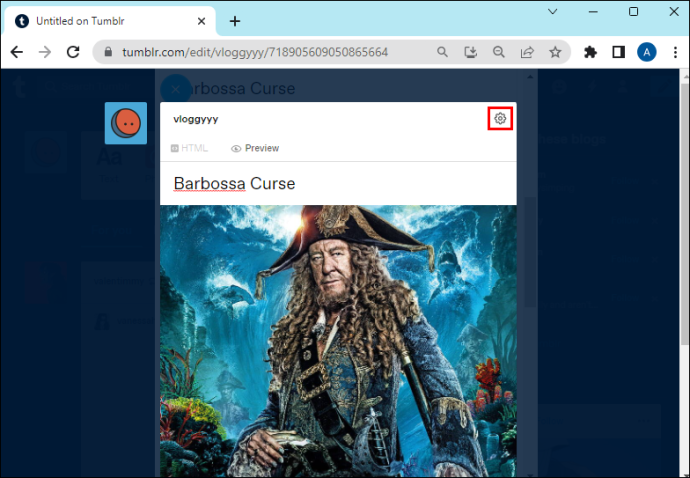Share this page icon

pos(527,52)
